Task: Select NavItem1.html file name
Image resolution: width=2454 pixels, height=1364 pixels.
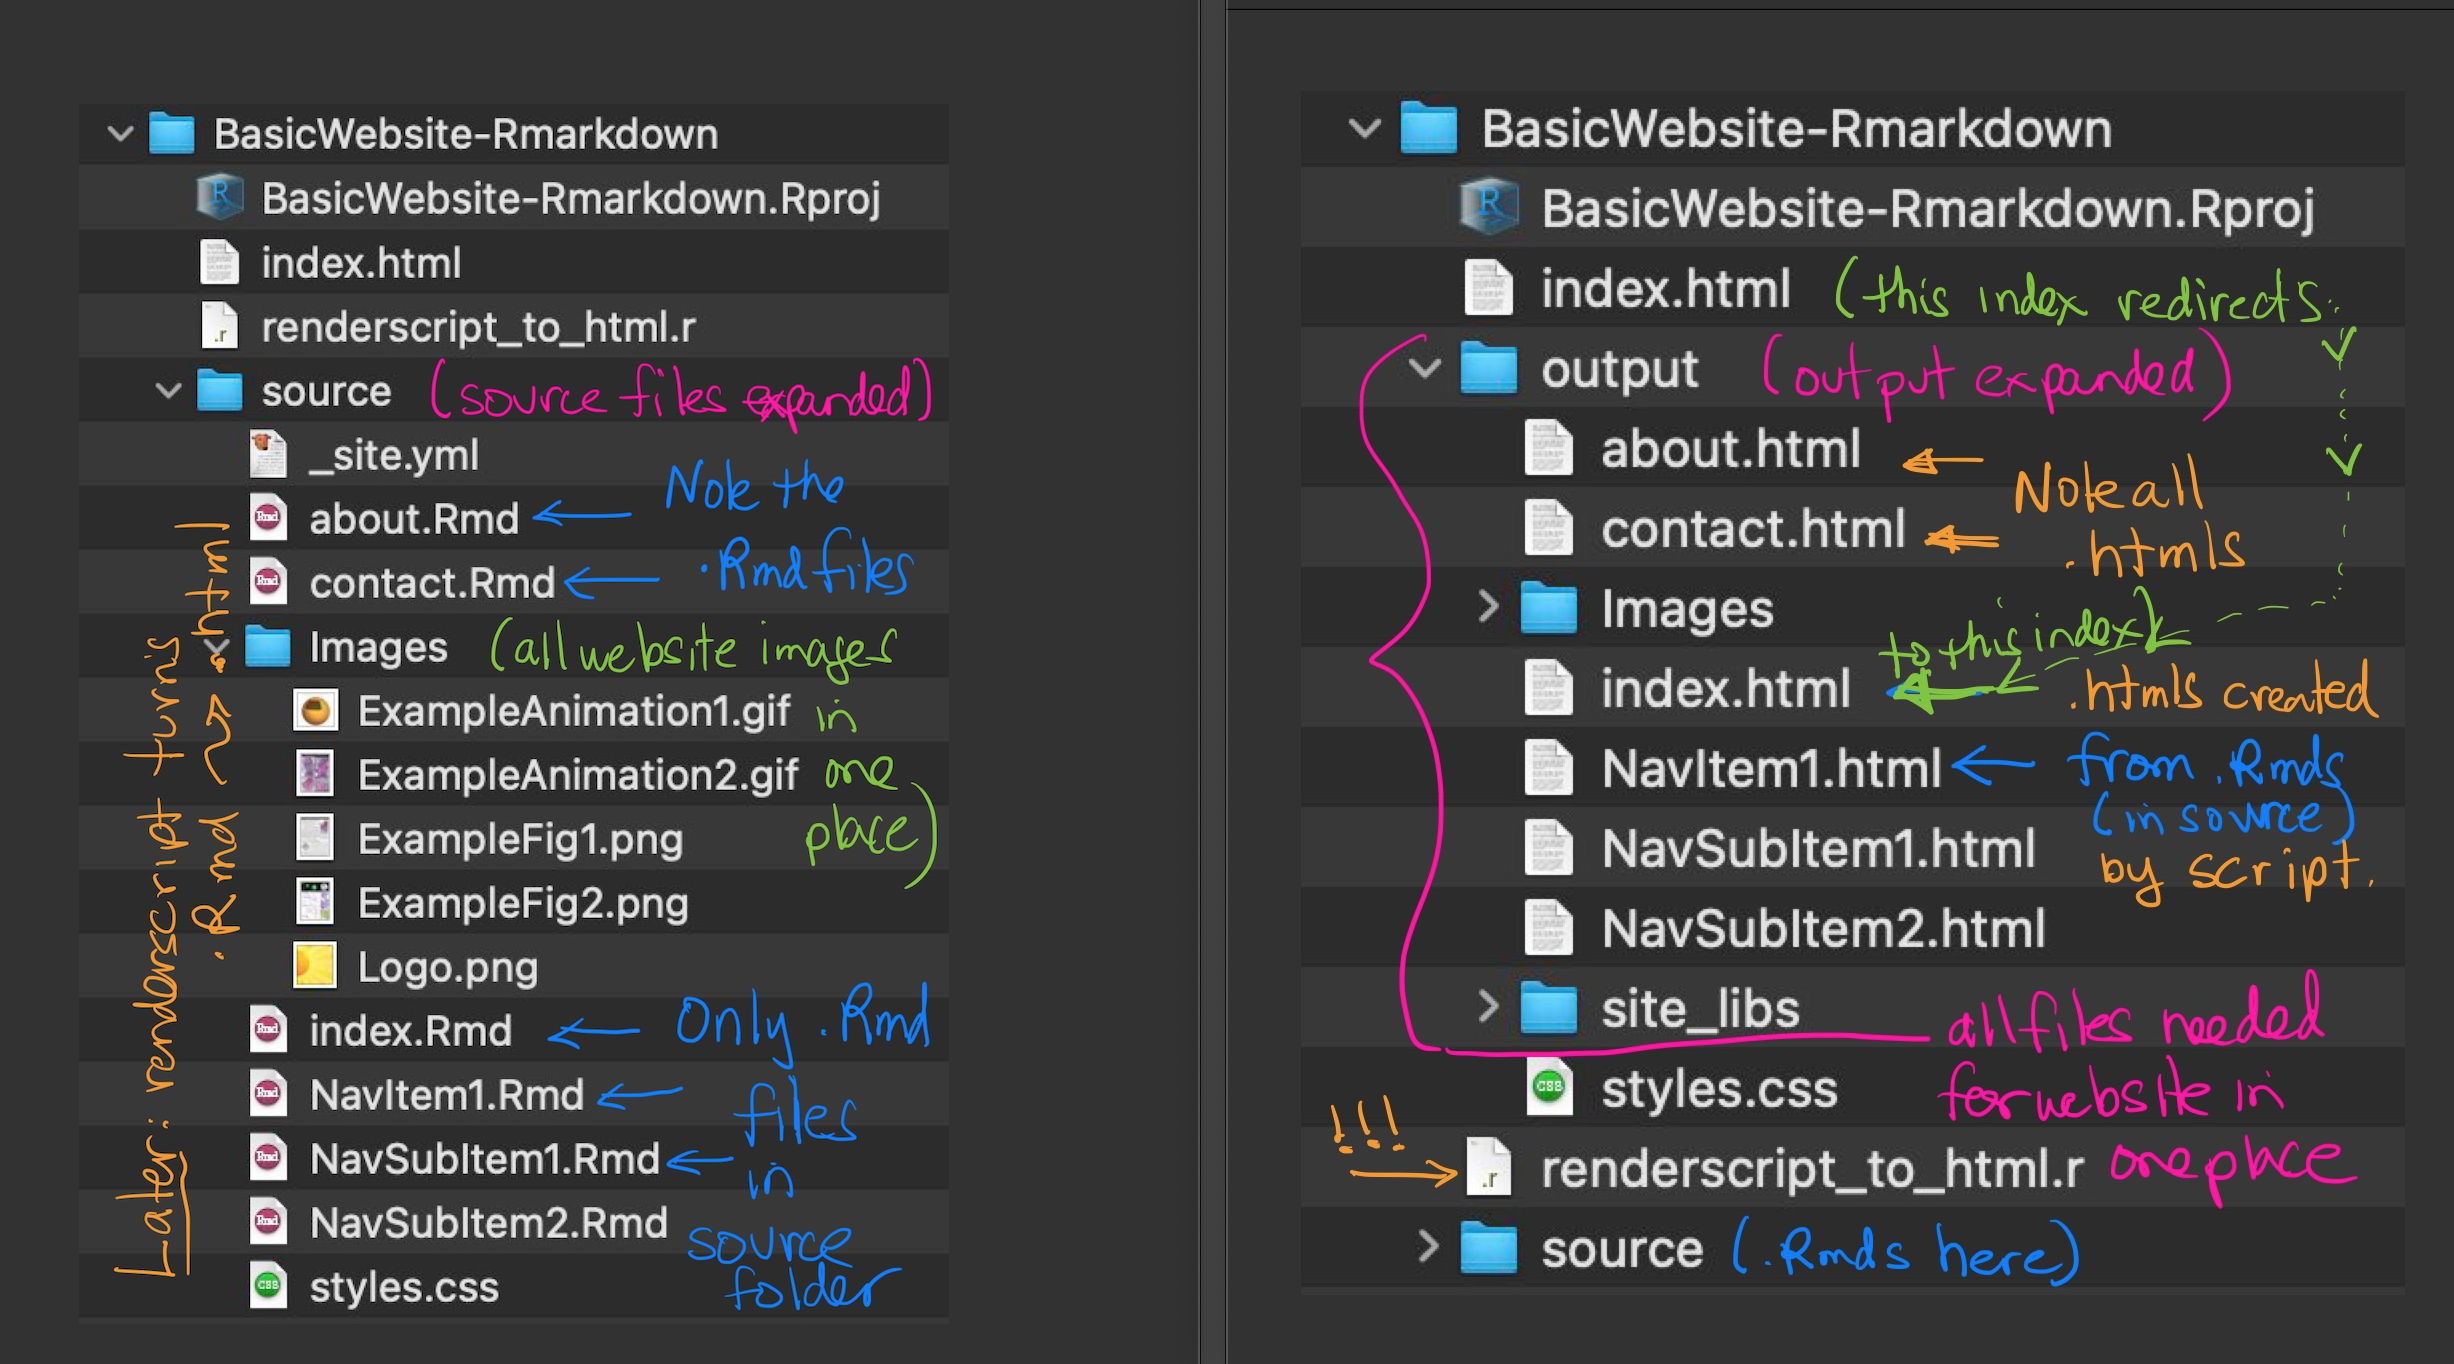Action: pyautogui.click(x=1771, y=768)
